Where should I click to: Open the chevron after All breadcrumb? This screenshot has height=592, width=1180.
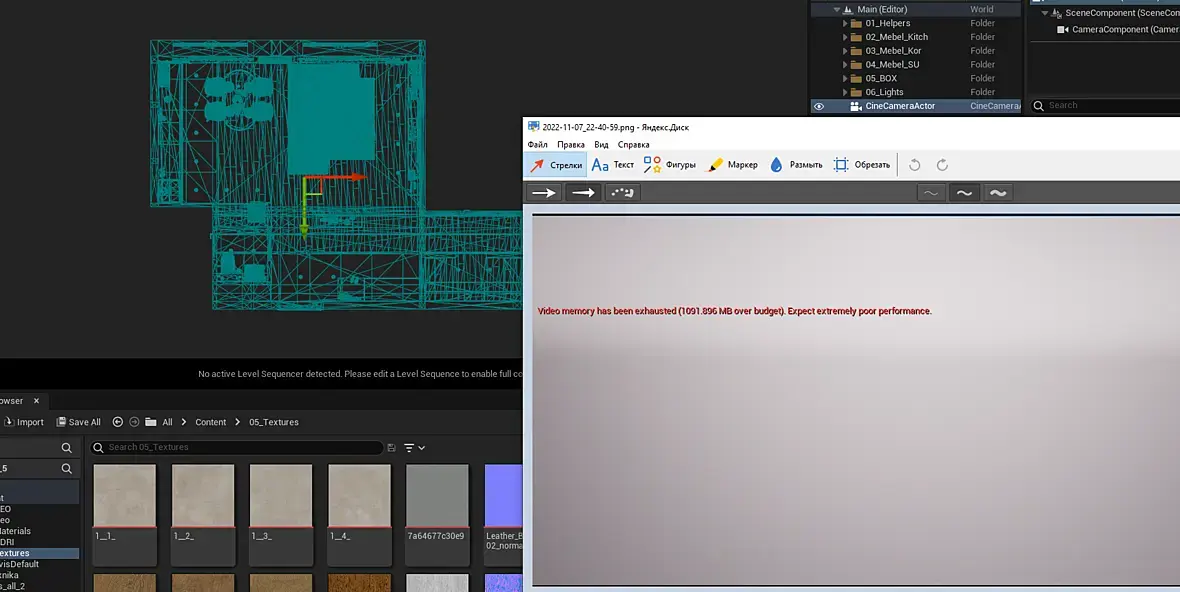tap(184, 422)
